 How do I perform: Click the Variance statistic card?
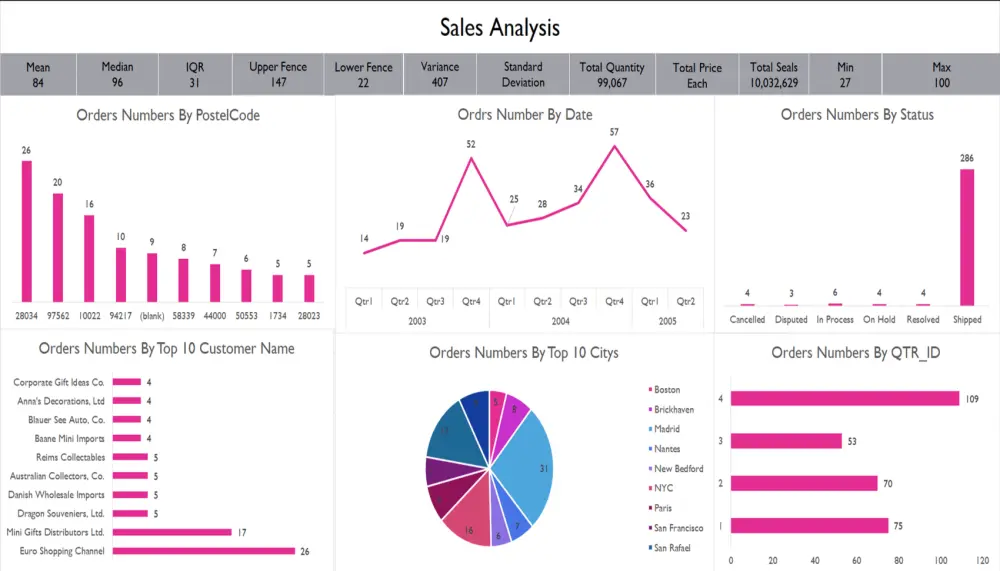pos(439,75)
